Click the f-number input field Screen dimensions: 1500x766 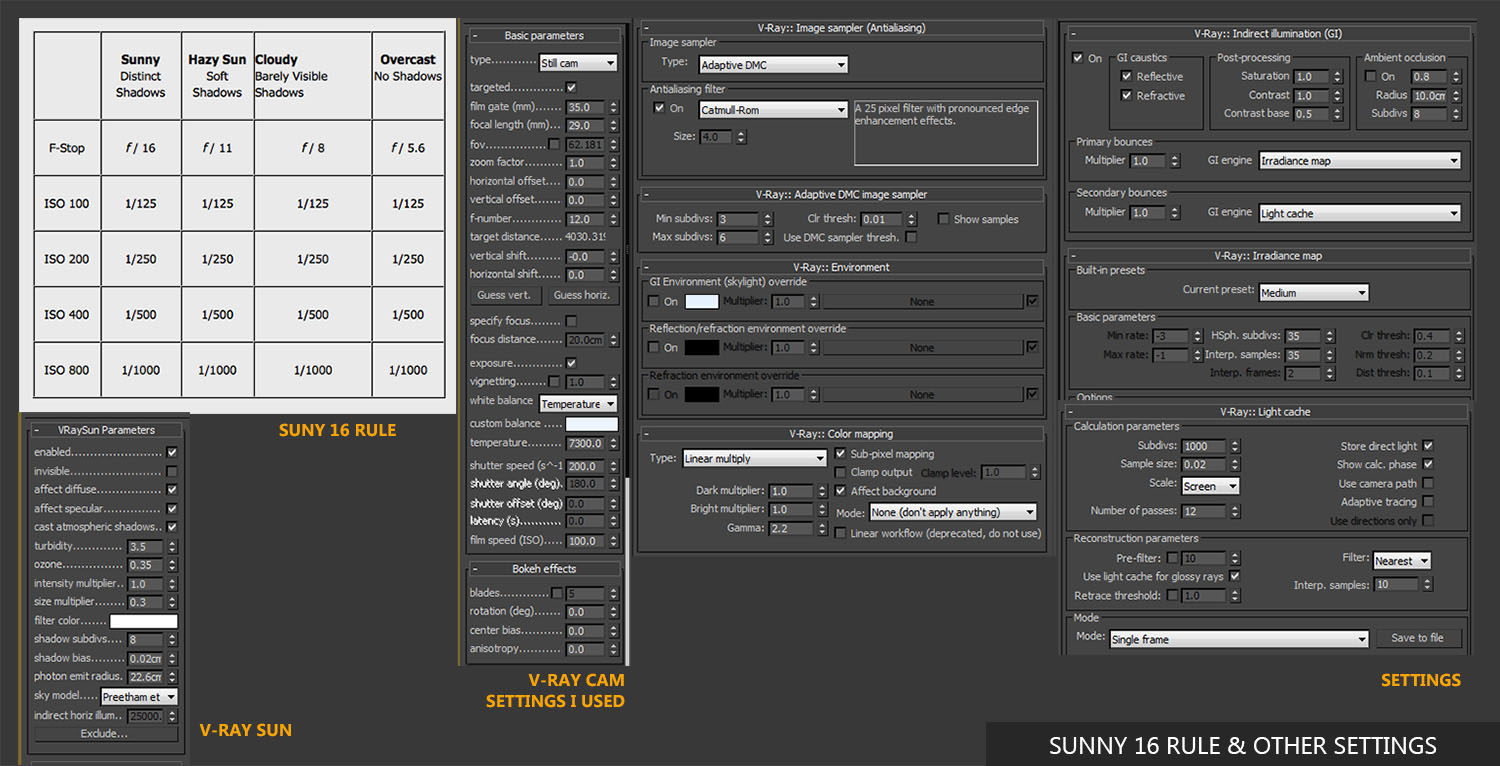coord(584,219)
